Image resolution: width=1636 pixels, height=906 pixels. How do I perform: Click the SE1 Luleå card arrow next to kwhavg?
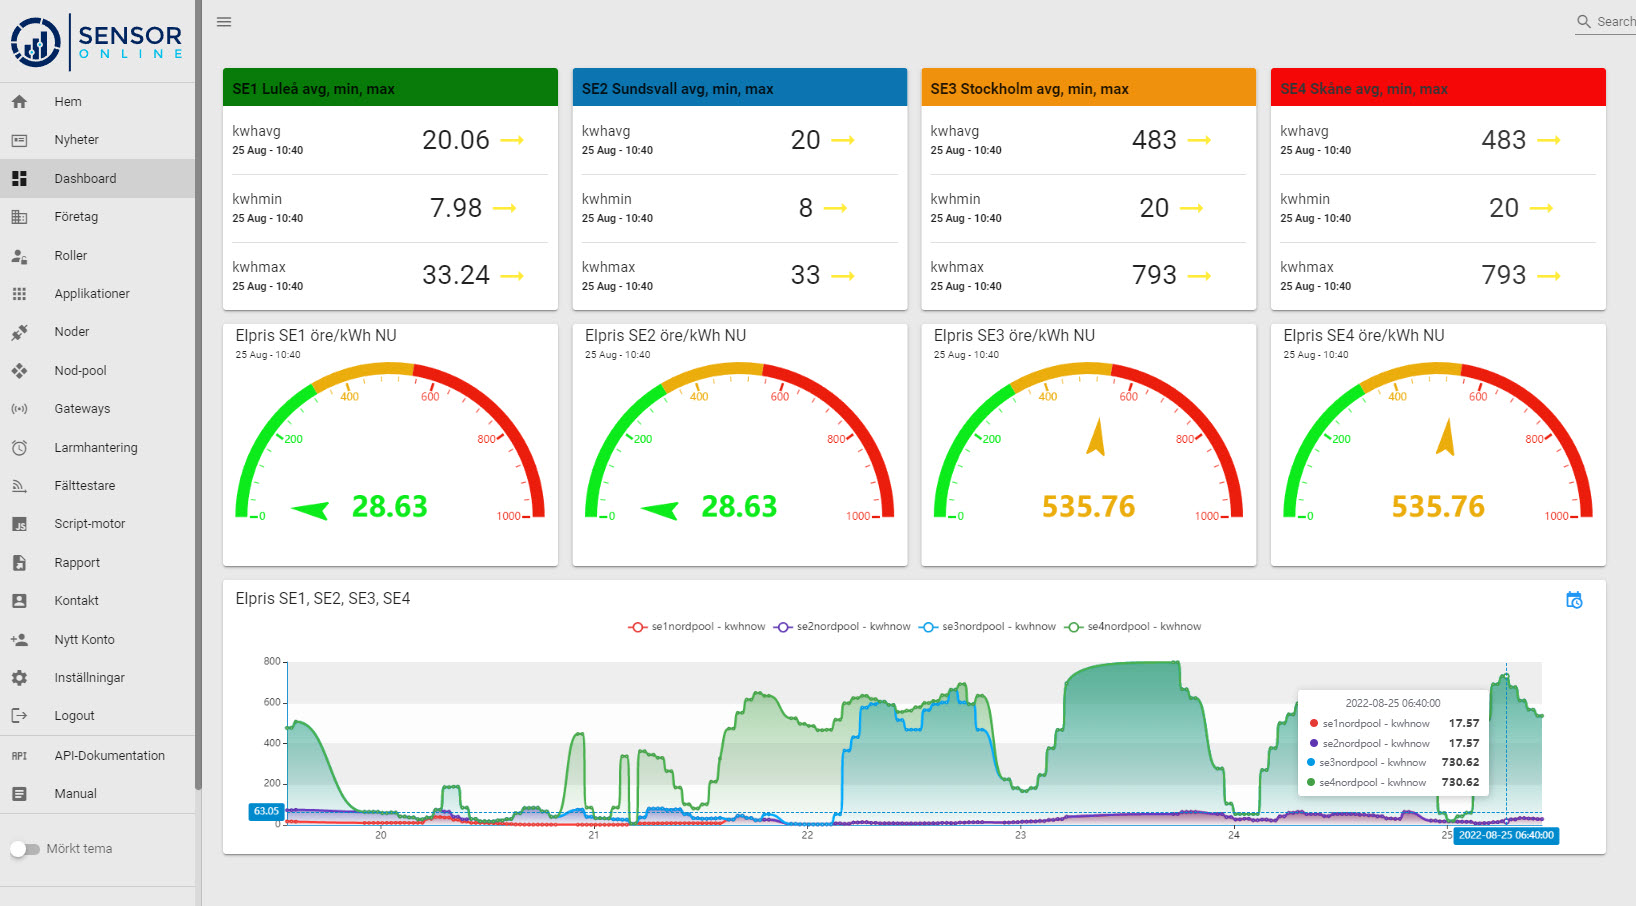512,140
